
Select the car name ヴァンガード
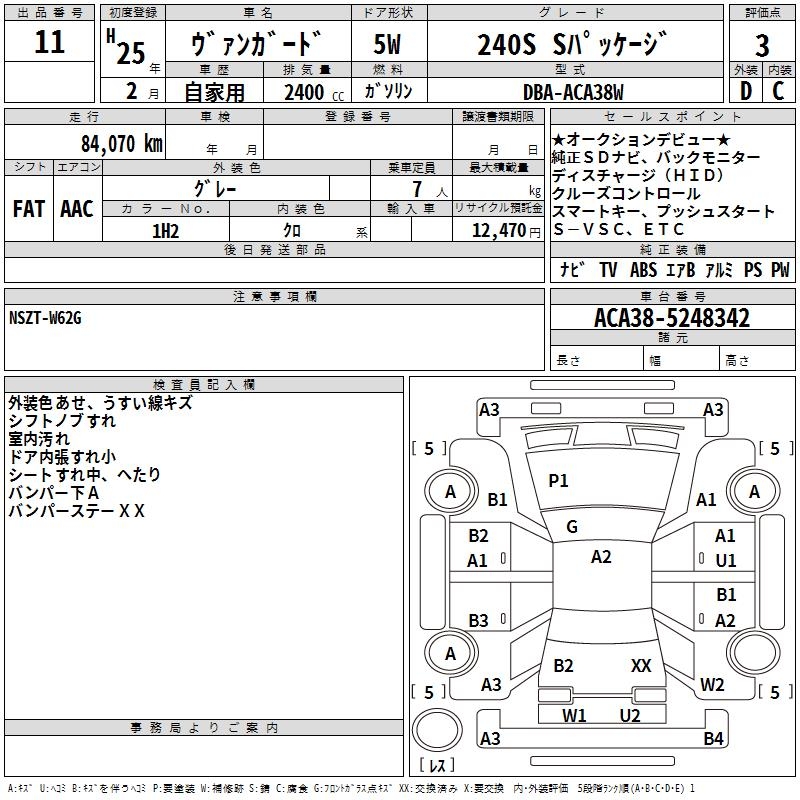pyautogui.click(x=258, y=43)
